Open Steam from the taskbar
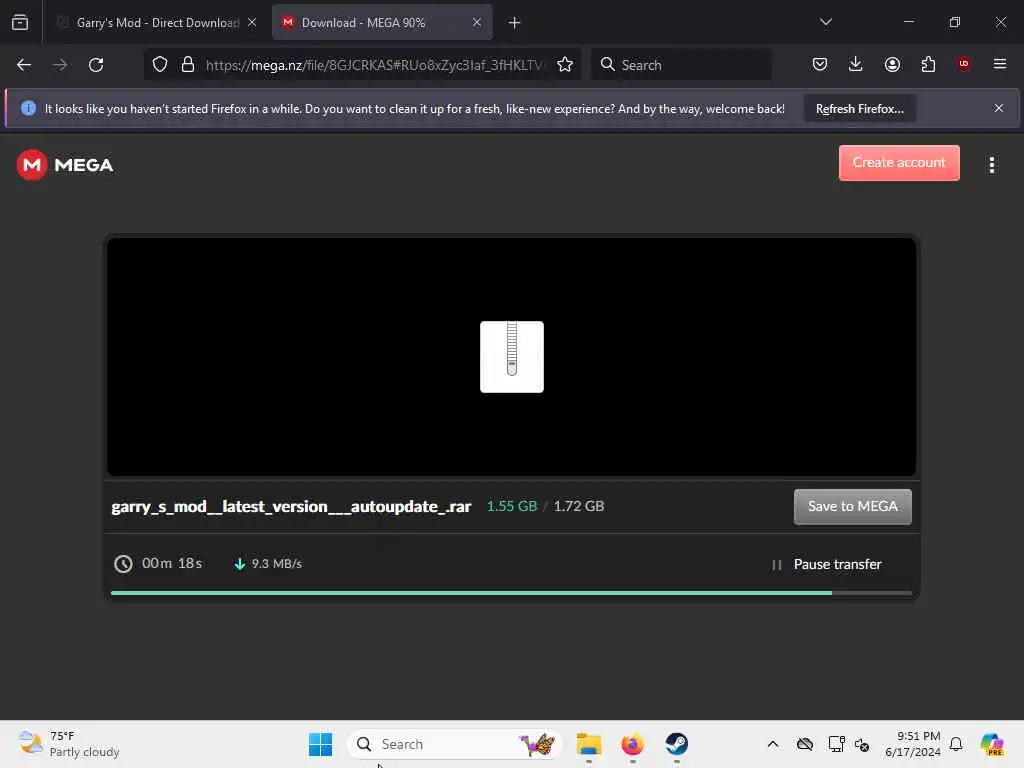 pyautogui.click(x=677, y=744)
